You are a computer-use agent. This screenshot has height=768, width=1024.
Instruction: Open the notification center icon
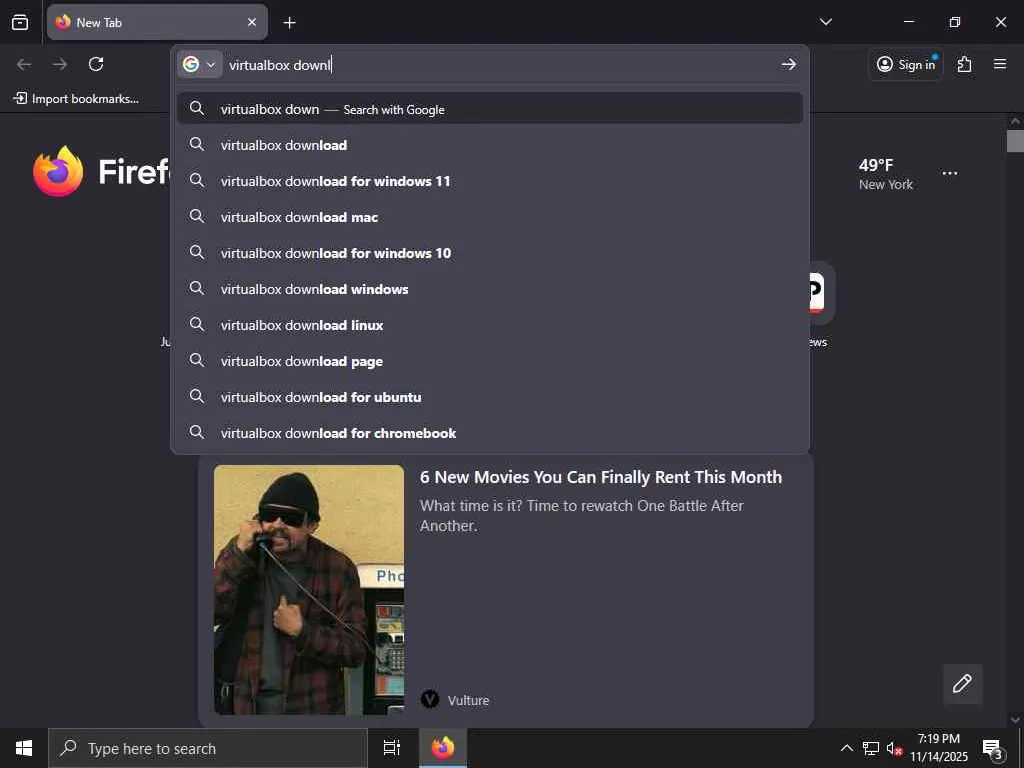click(x=992, y=748)
